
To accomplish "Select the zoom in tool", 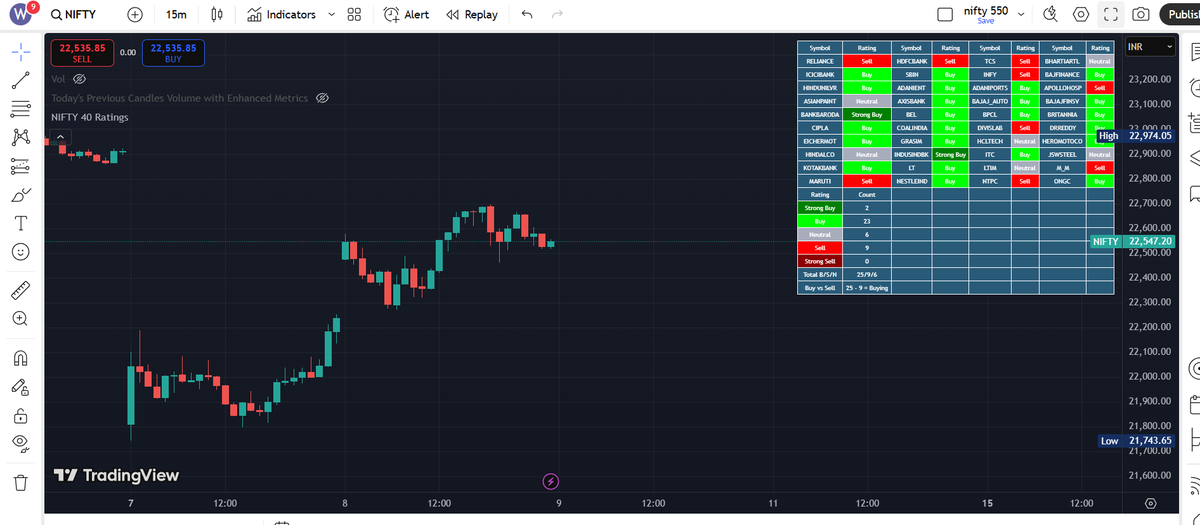I will [20, 318].
